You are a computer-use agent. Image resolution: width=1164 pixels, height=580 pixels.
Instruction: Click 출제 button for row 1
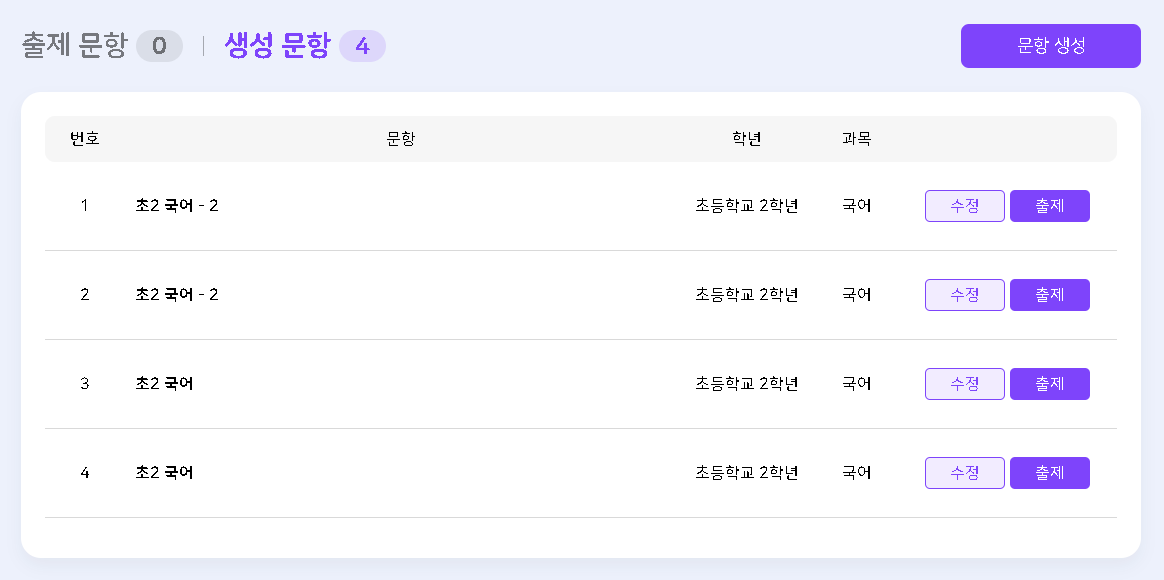point(1049,206)
